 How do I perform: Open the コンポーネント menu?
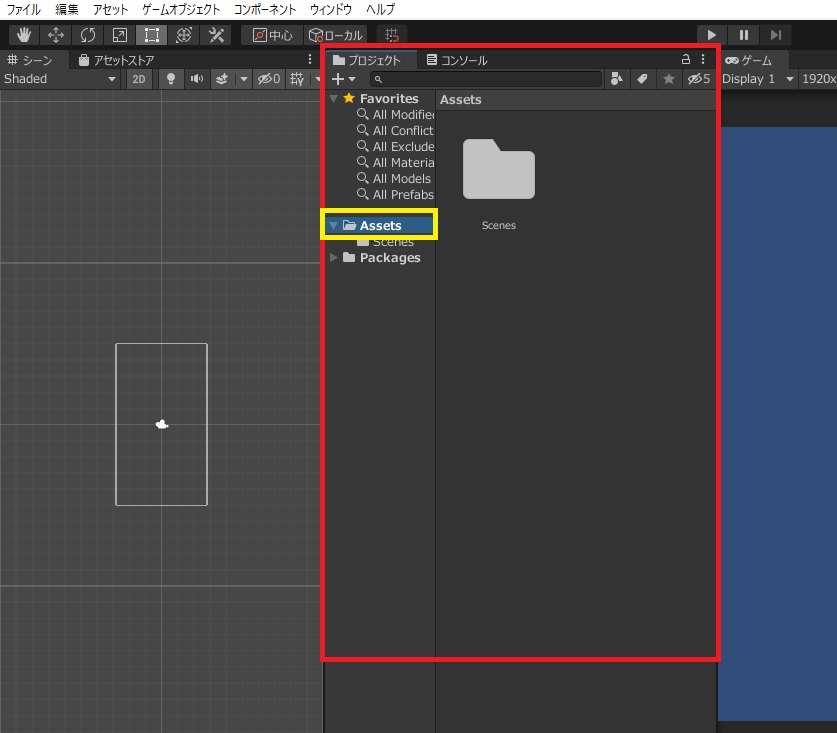pos(265,9)
